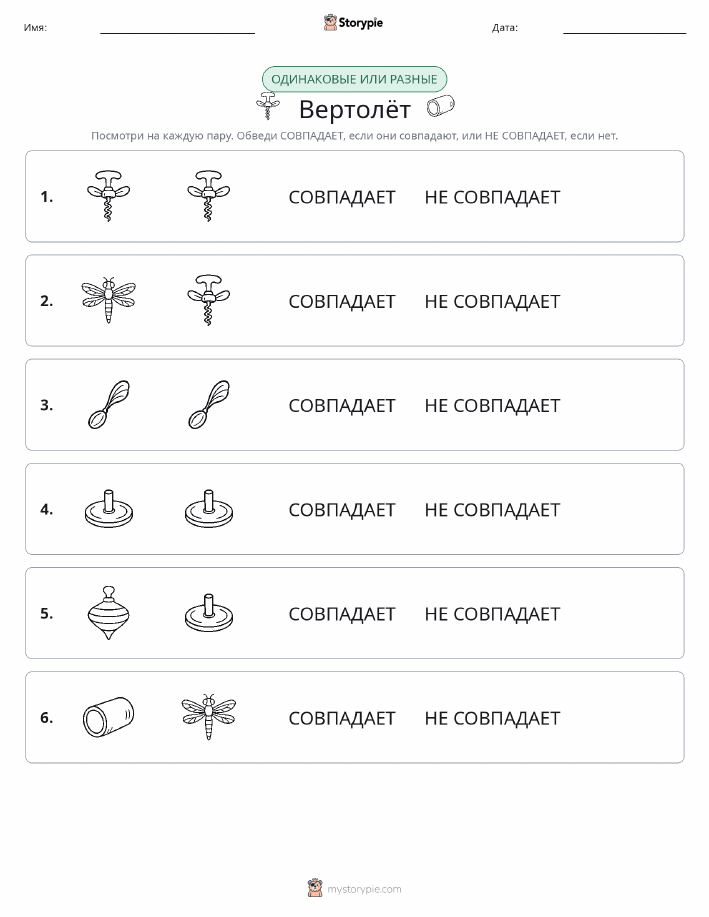This screenshot has height=917, width=709.
Task: Click the dragonfly picture in row 6
Action: (208, 717)
